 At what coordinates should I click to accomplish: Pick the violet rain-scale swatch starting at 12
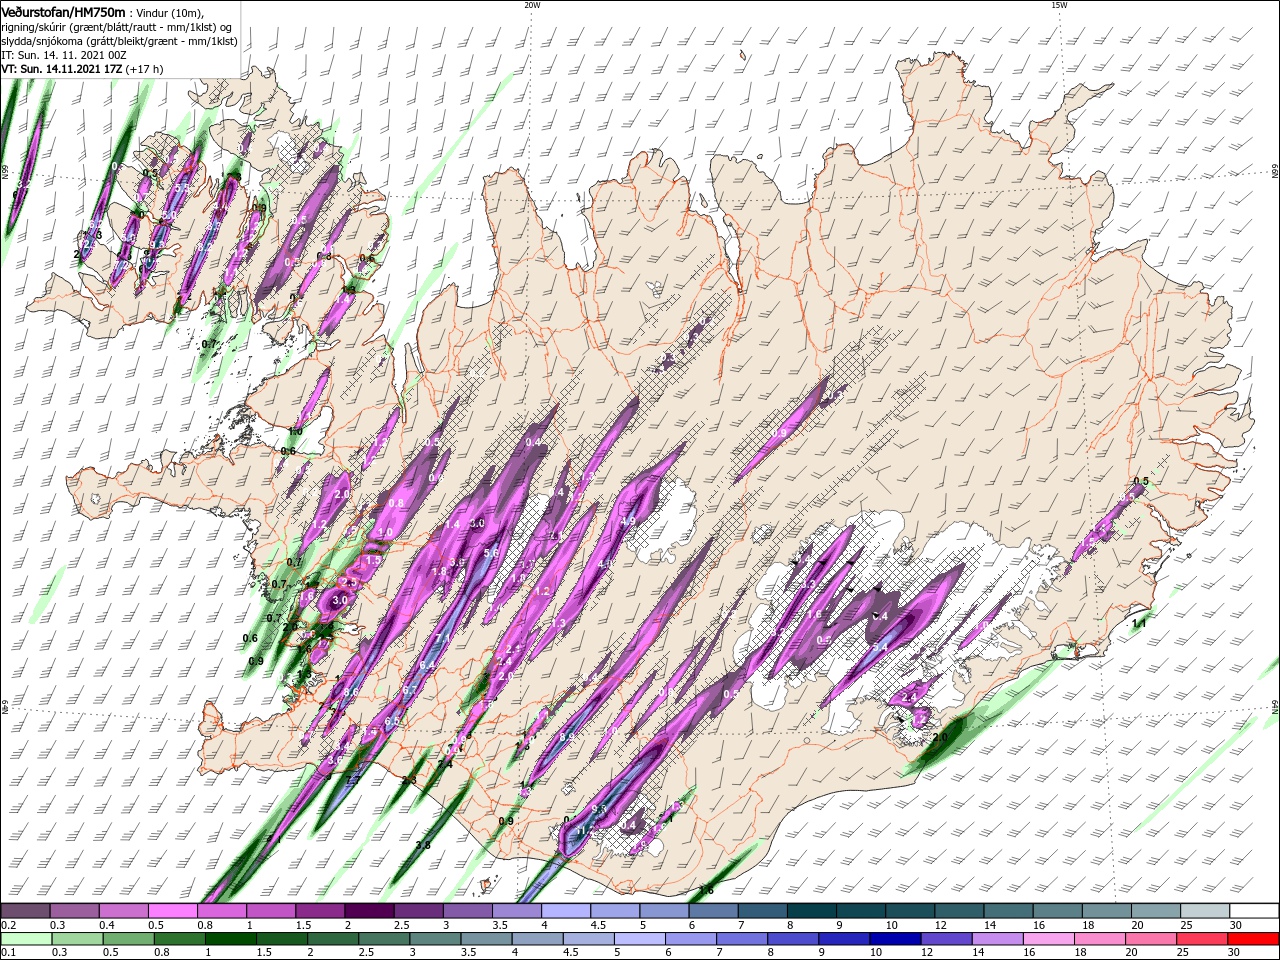(947, 939)
